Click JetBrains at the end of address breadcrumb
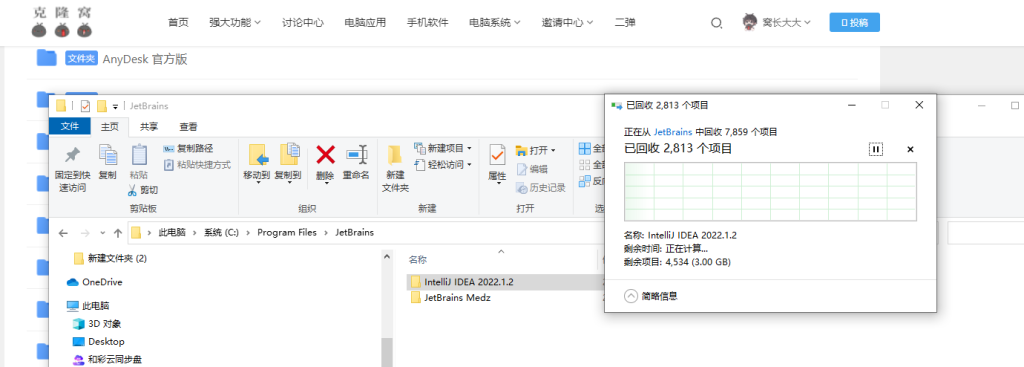The height and width of the screenshot is (367, 1024). [355, 232]
